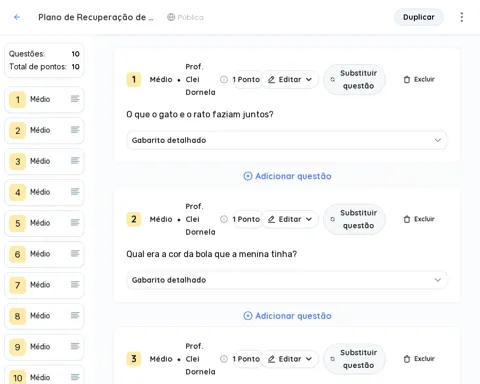Click trash icon to delete question 2
Screen dimensions: 480x384
pos(407,219)
